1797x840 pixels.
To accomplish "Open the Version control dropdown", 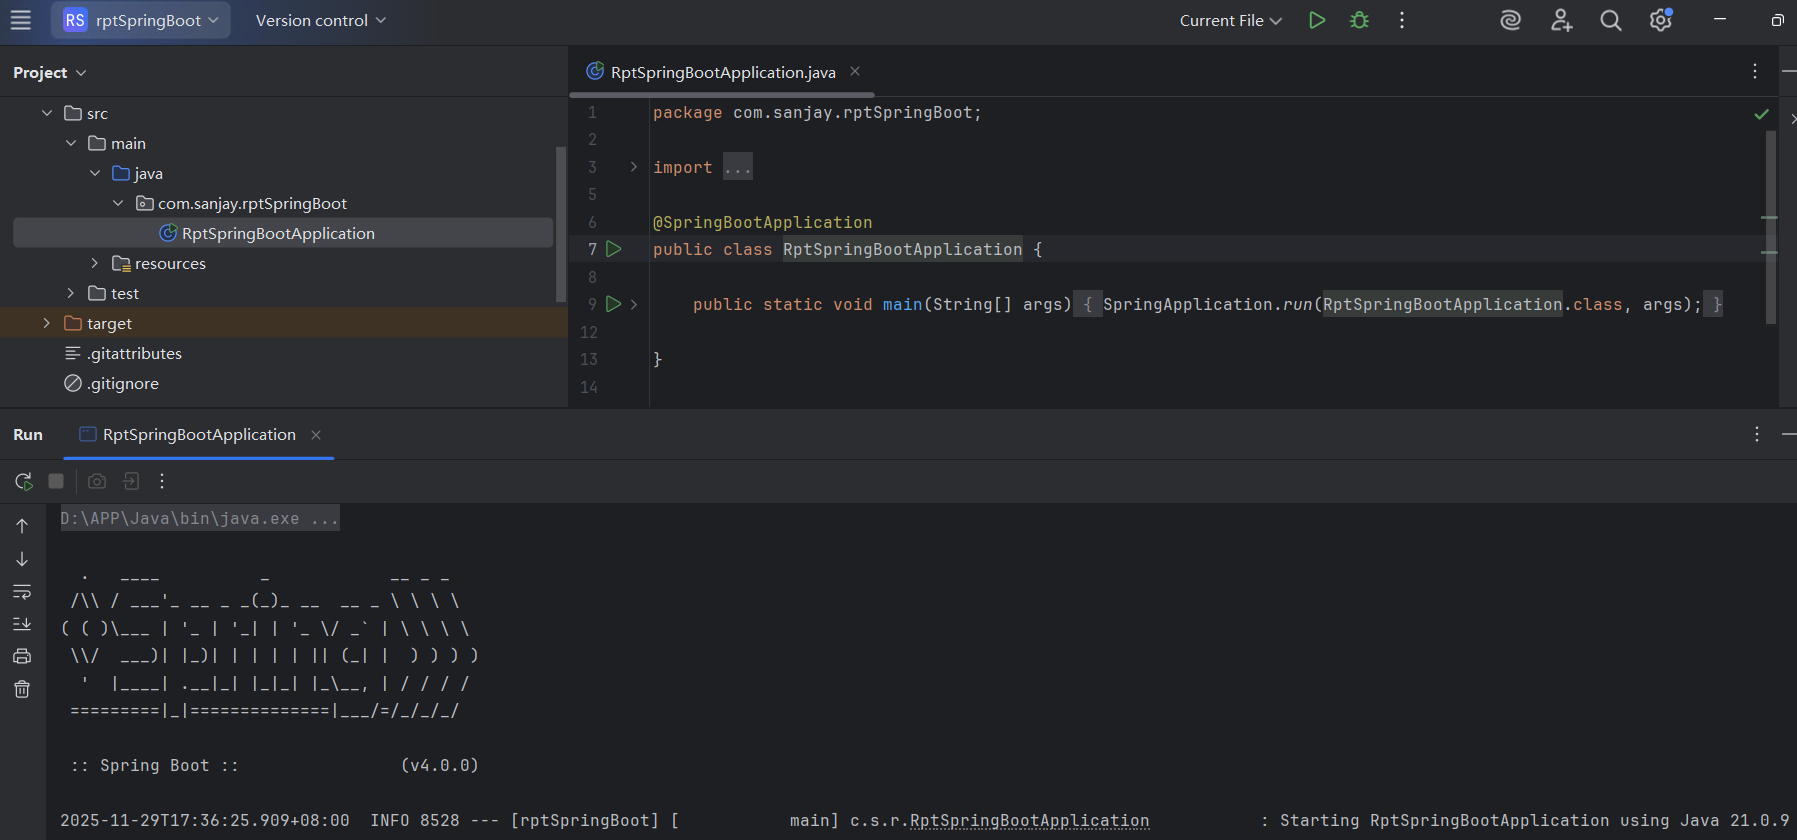I will tap(320, 20).
